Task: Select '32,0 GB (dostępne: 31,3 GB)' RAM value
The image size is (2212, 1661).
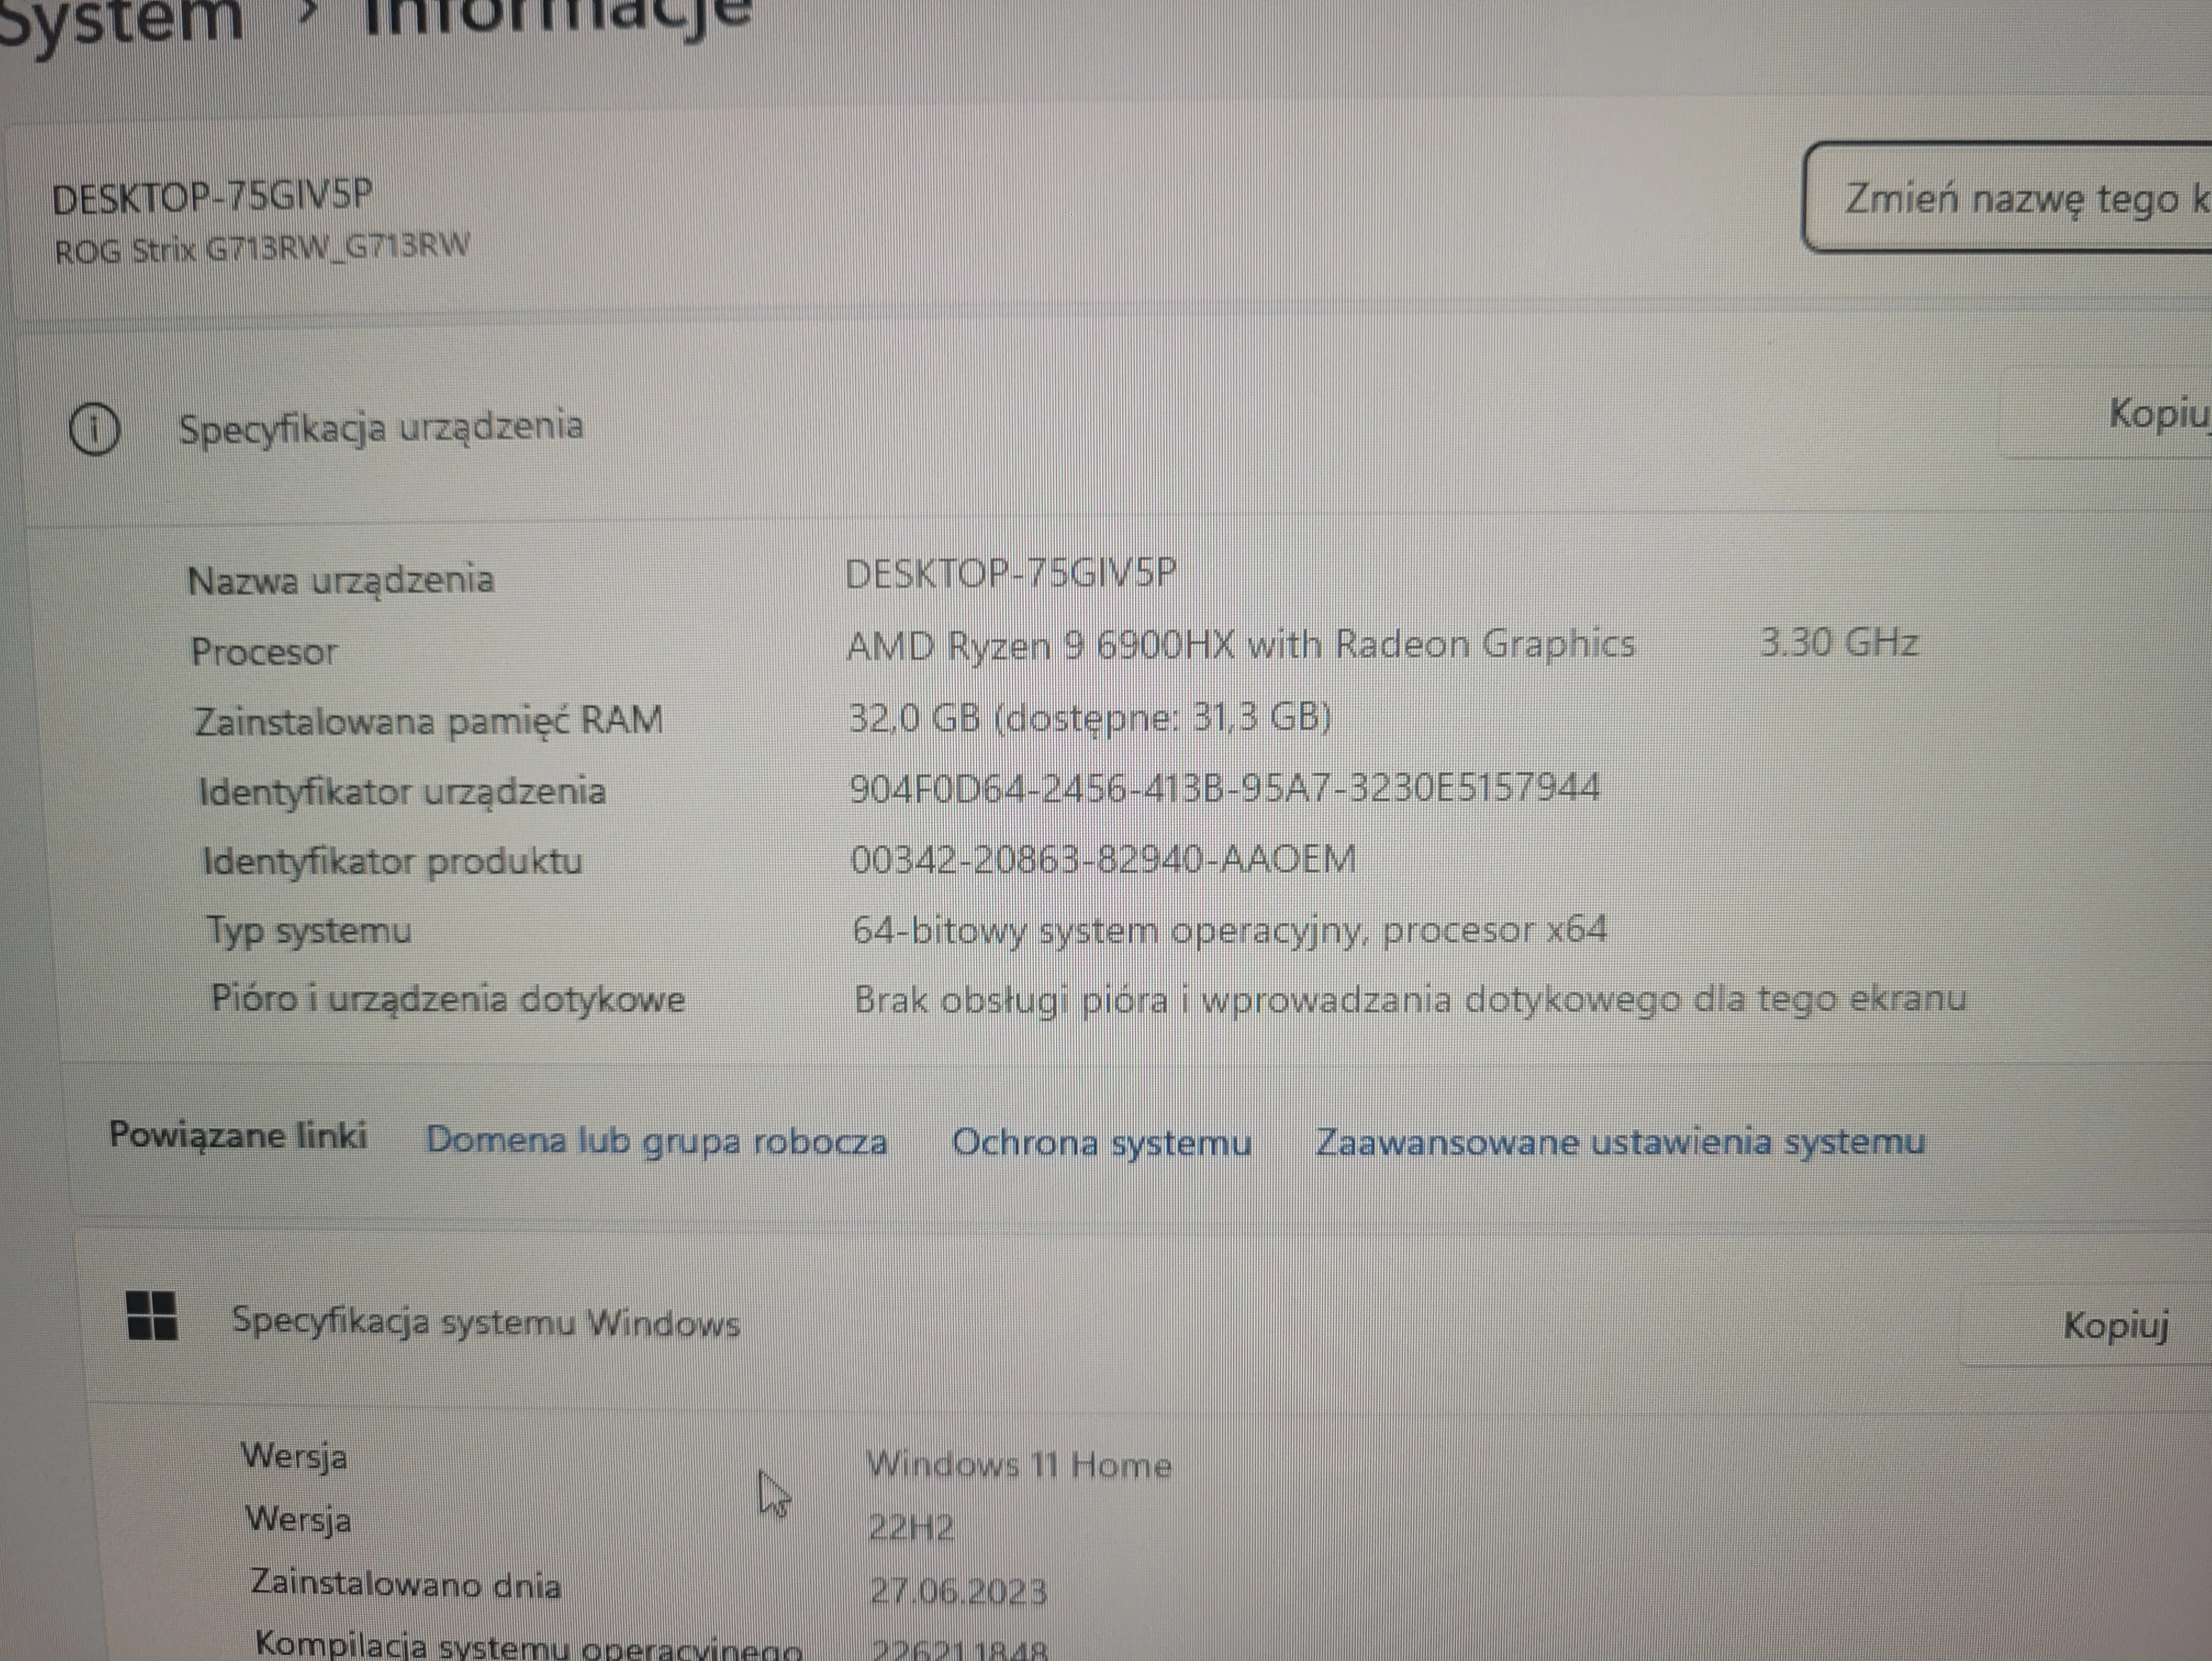Action: click(x=1090, y=717)
